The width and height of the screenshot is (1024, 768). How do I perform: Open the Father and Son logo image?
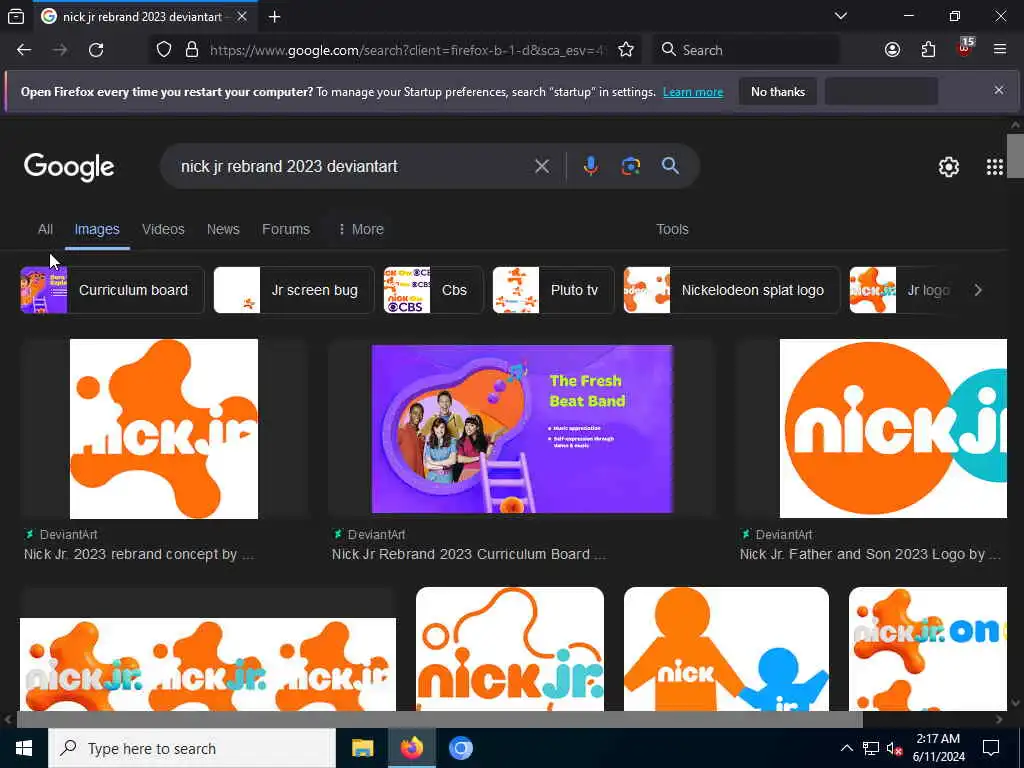pos(893,428)
